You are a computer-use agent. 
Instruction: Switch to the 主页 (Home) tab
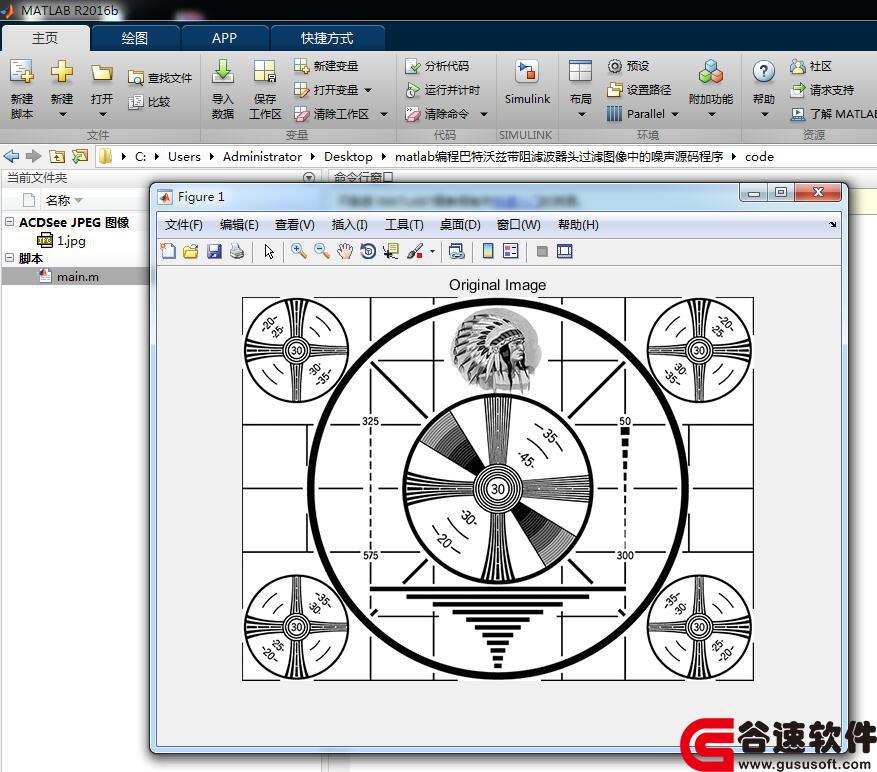45,38
